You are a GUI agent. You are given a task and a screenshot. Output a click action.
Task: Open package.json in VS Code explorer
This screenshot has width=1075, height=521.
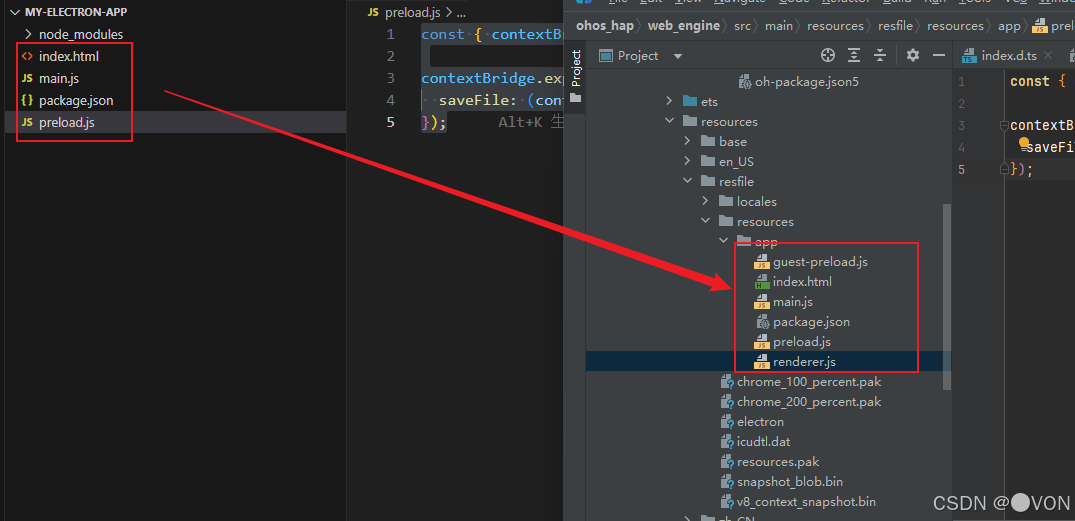pyautogui.click(x=76, y=100)
